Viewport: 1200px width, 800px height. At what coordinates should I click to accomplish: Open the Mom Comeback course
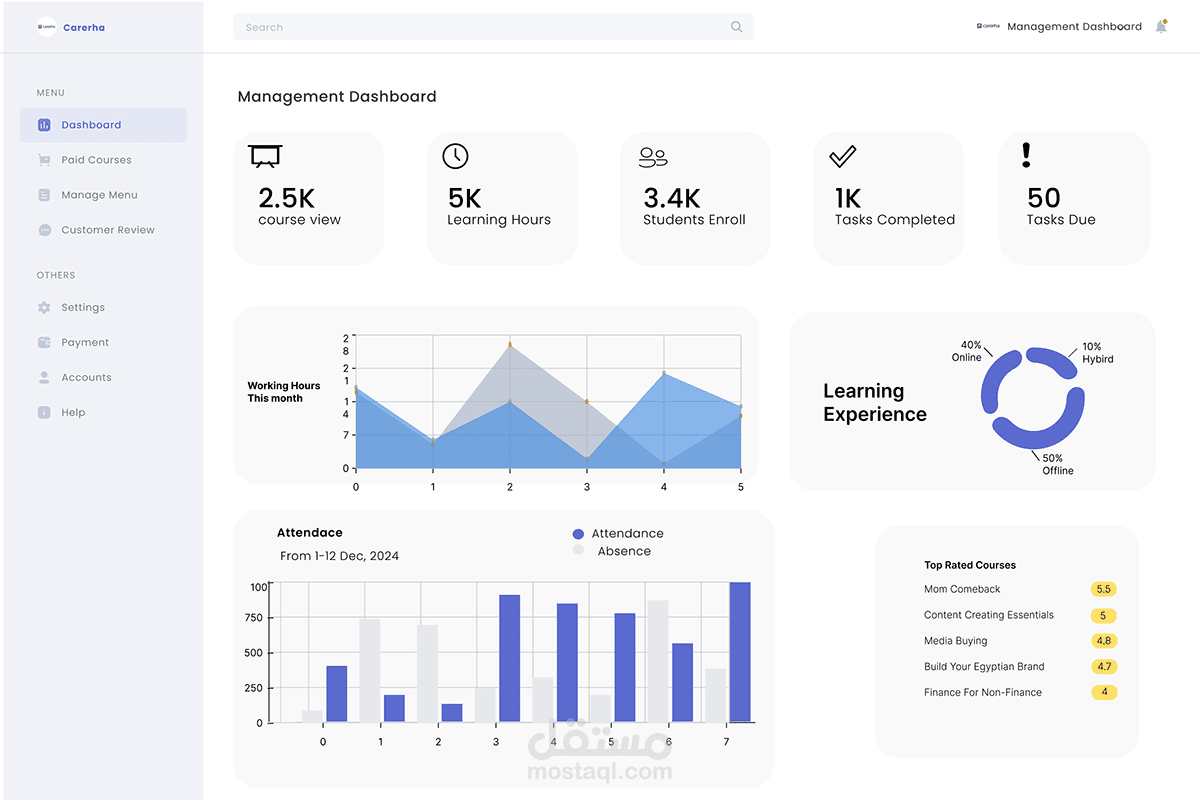pos(962,589)
